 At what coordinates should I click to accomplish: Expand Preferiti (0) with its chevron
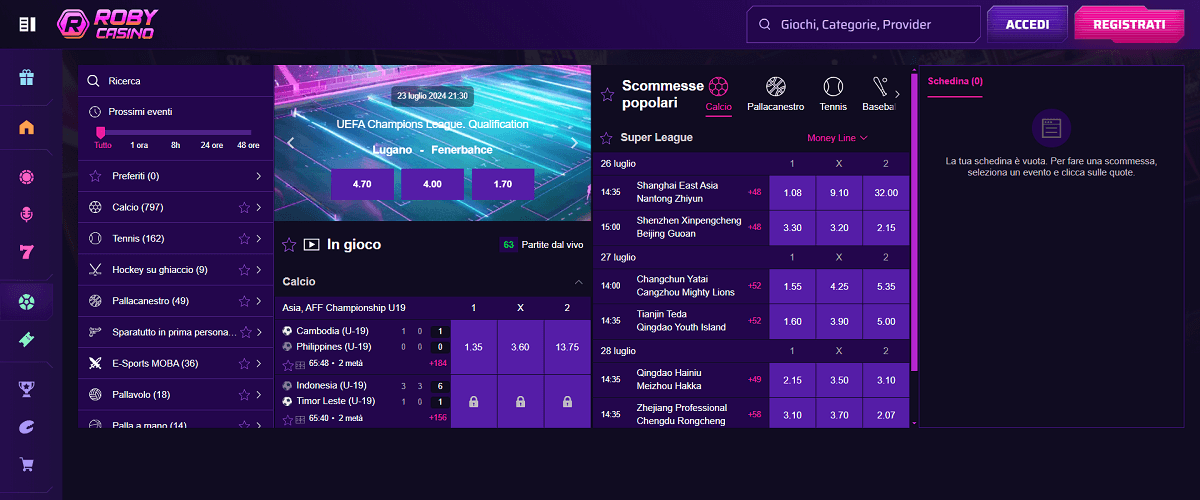click(x=259, y=176)
